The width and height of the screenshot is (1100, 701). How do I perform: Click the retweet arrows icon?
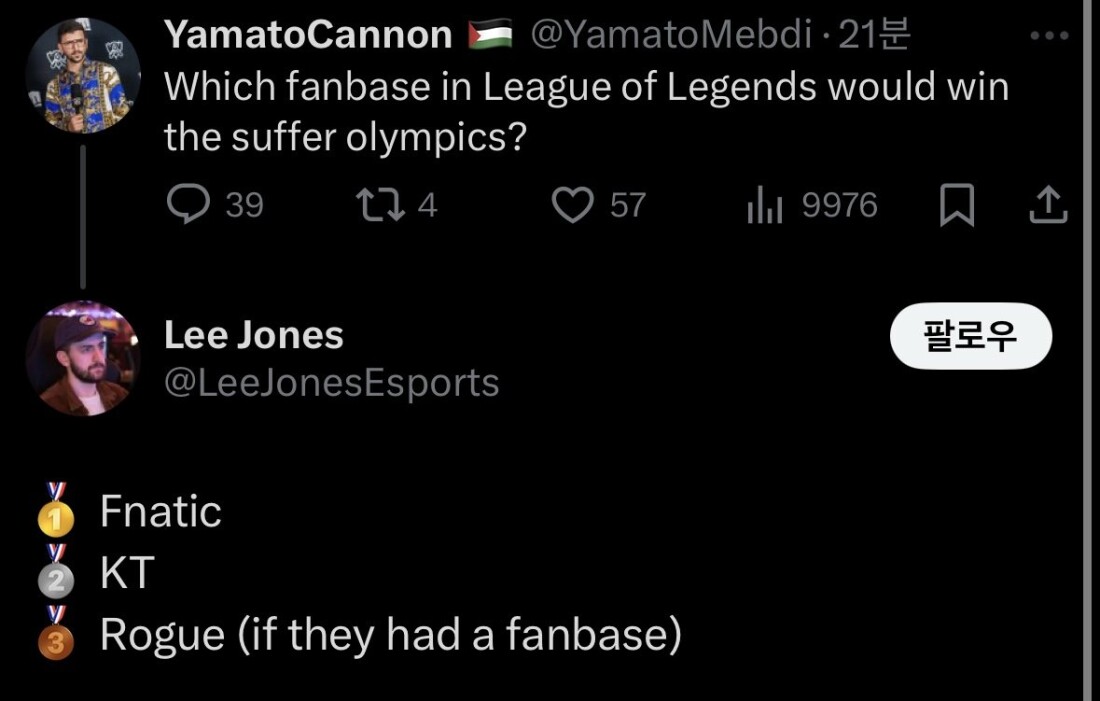point(378,205)
